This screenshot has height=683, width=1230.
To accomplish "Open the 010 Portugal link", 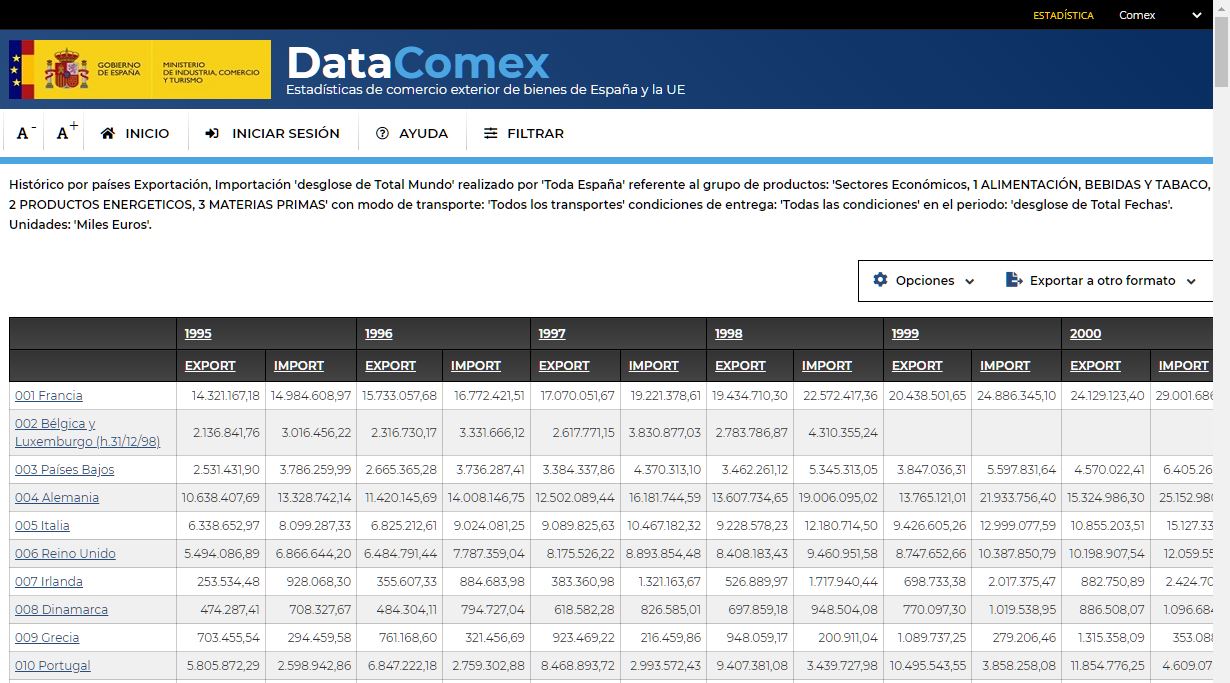I will [53, 666].
